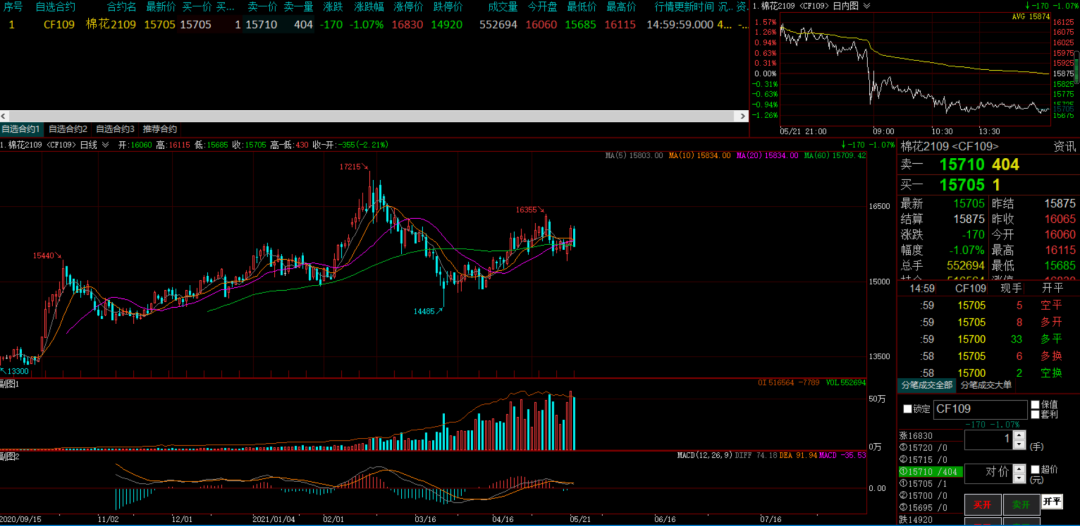Sort by 成交量 column header
This screenshot has width=1080, height=526.
[502, 7]
